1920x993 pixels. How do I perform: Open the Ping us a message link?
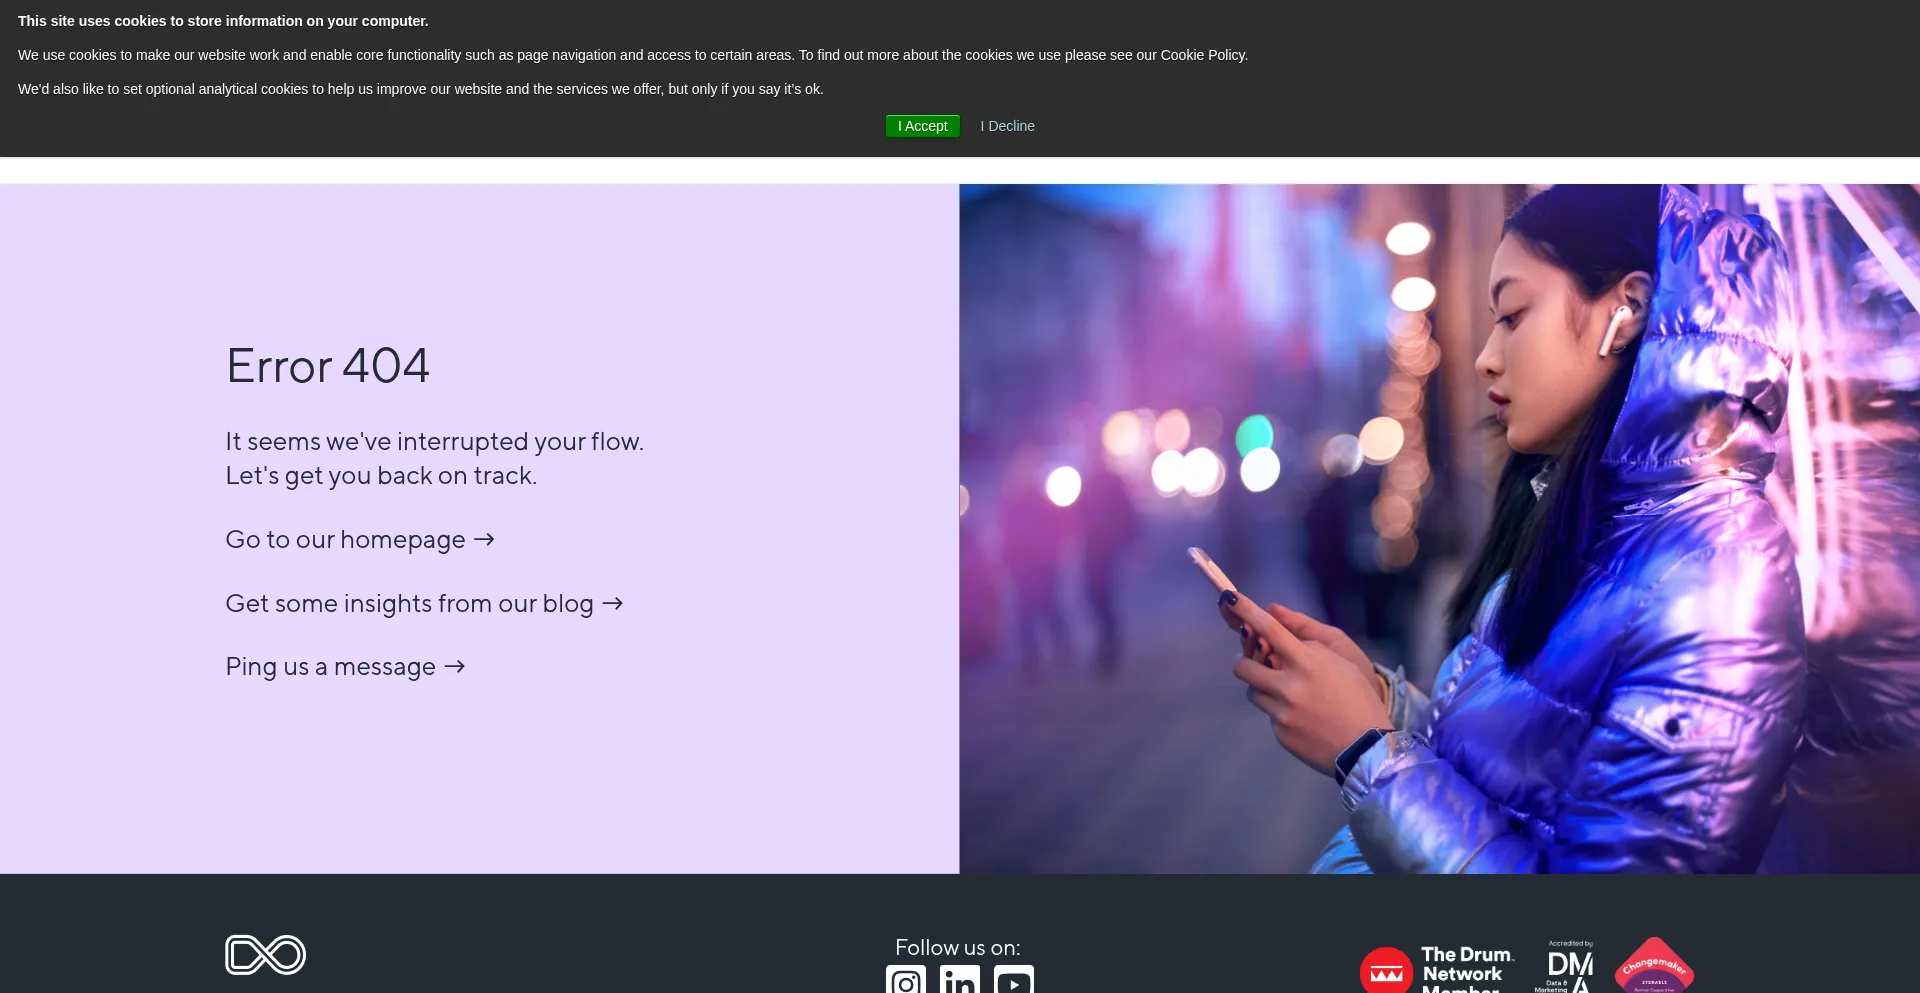[x=345, y=667]
